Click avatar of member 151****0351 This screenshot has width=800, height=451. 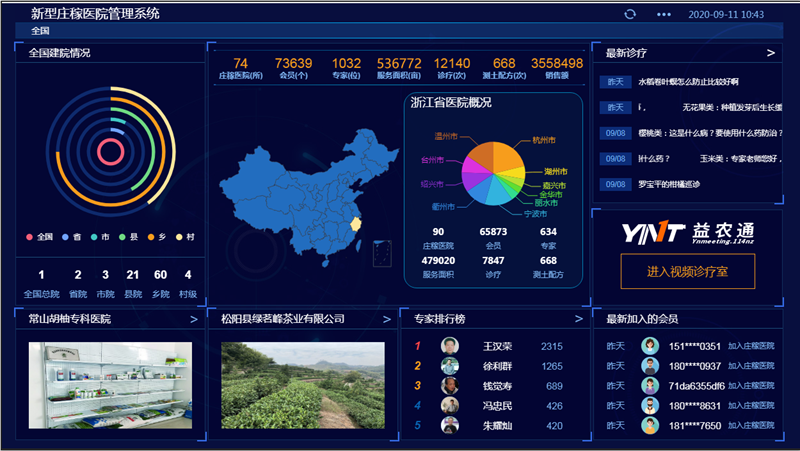(650, 346)
